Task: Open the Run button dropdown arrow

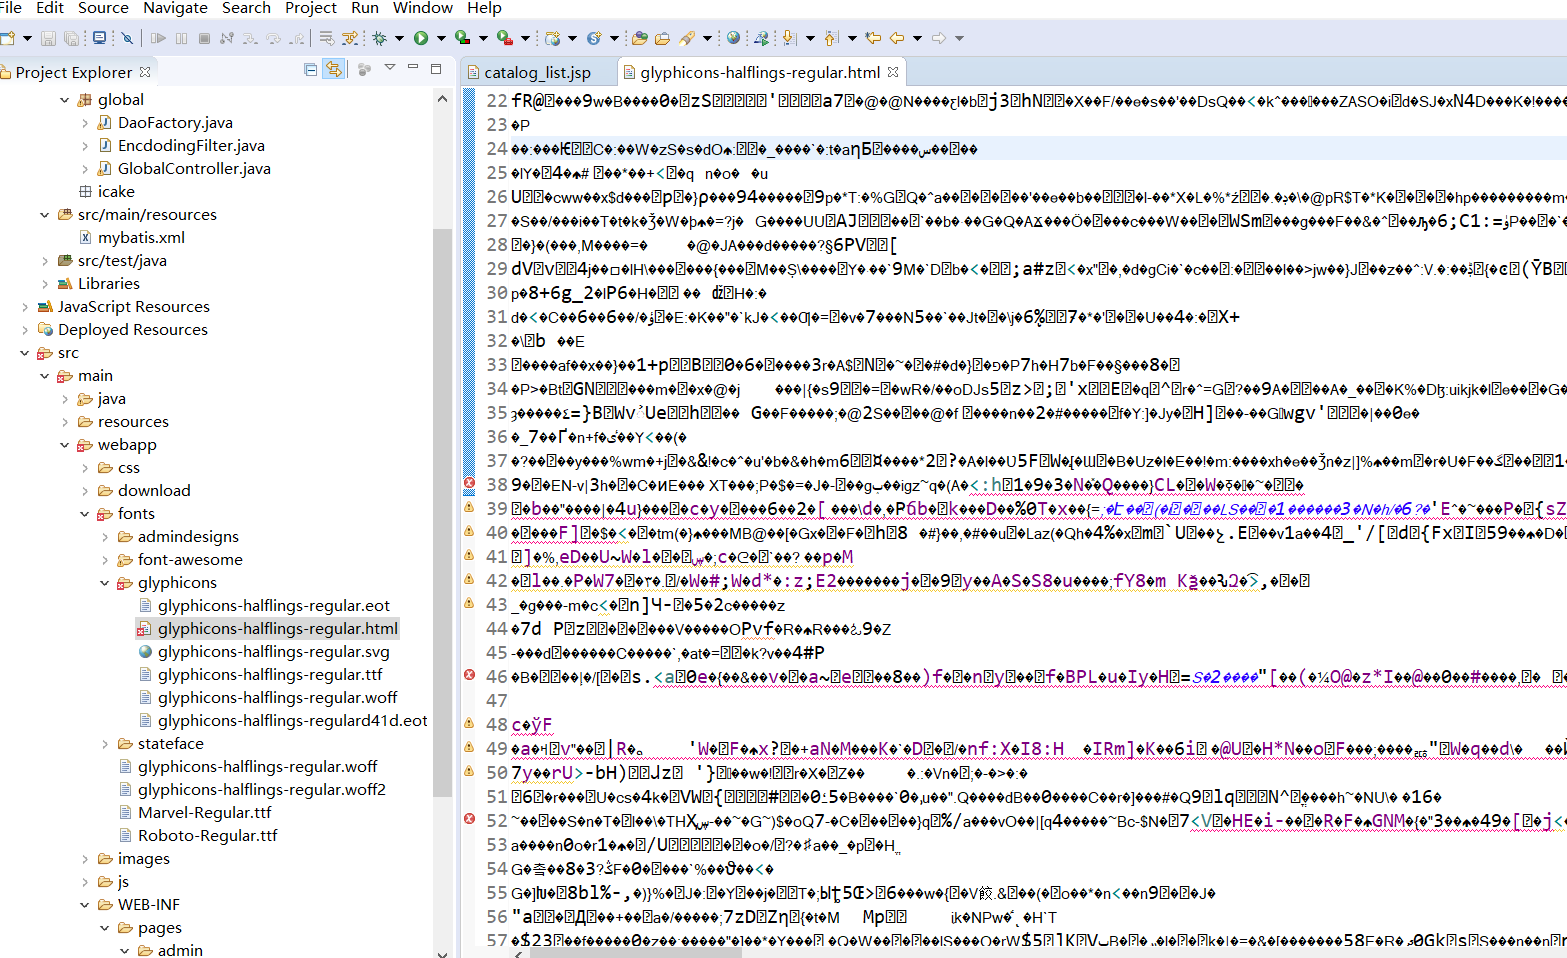Action: coord(441,38)
